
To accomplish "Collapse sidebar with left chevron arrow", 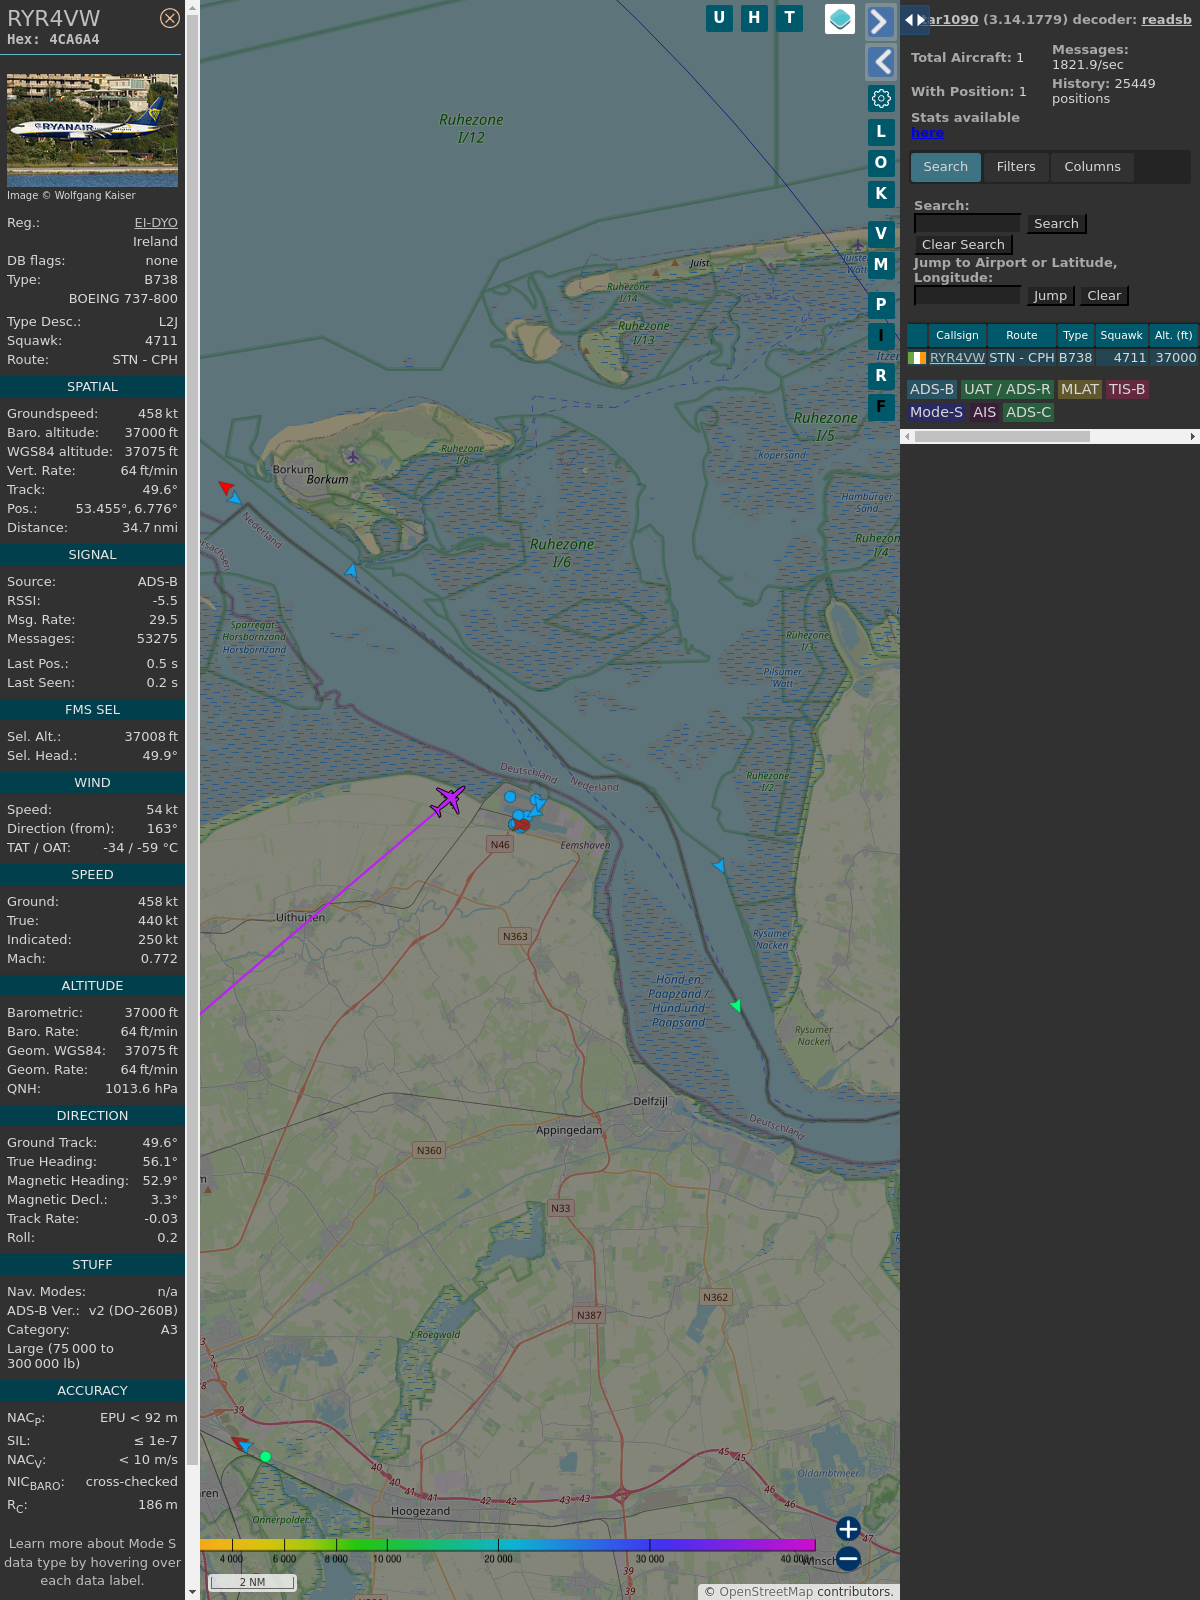I will [x=880, y=62].
